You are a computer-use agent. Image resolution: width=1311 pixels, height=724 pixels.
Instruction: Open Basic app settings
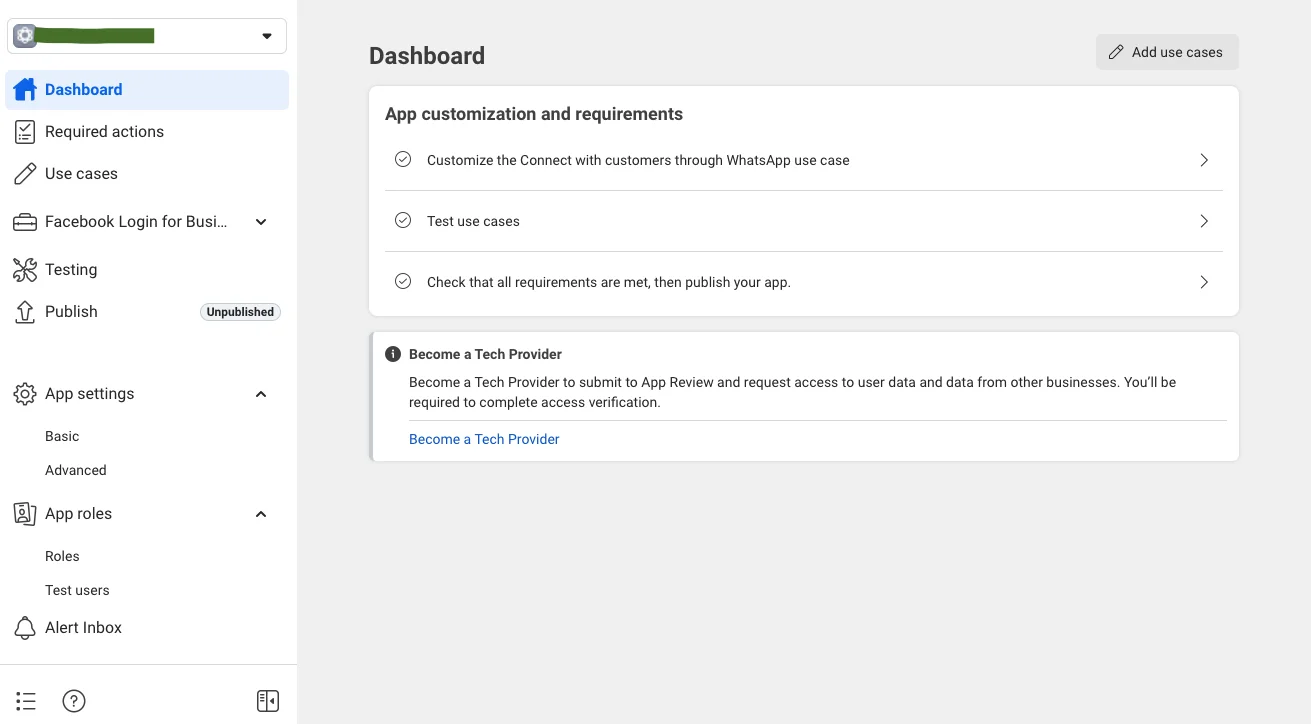point(62,436)
